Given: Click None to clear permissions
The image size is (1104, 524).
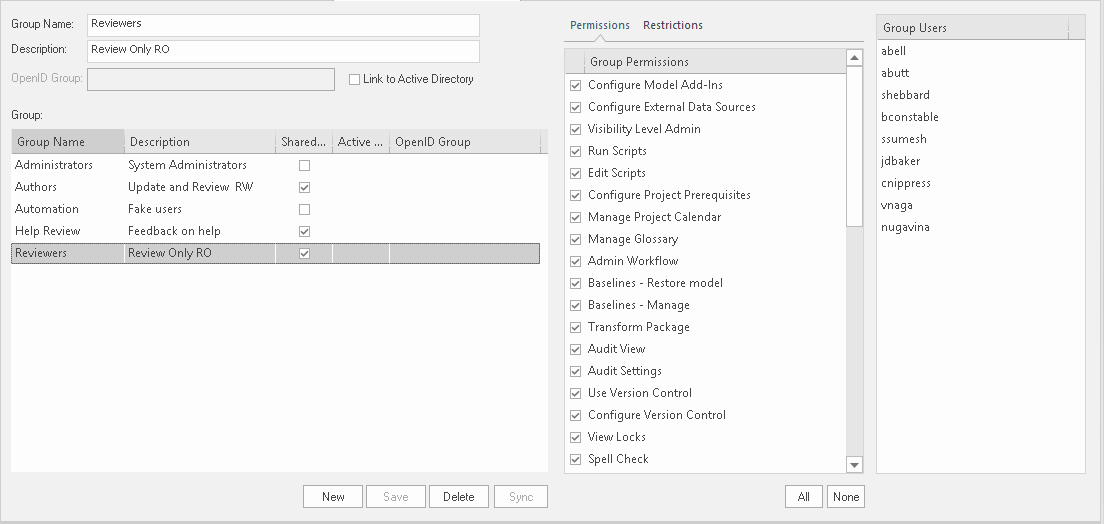Looking at the screenshot, I should [x=845, y=497].
